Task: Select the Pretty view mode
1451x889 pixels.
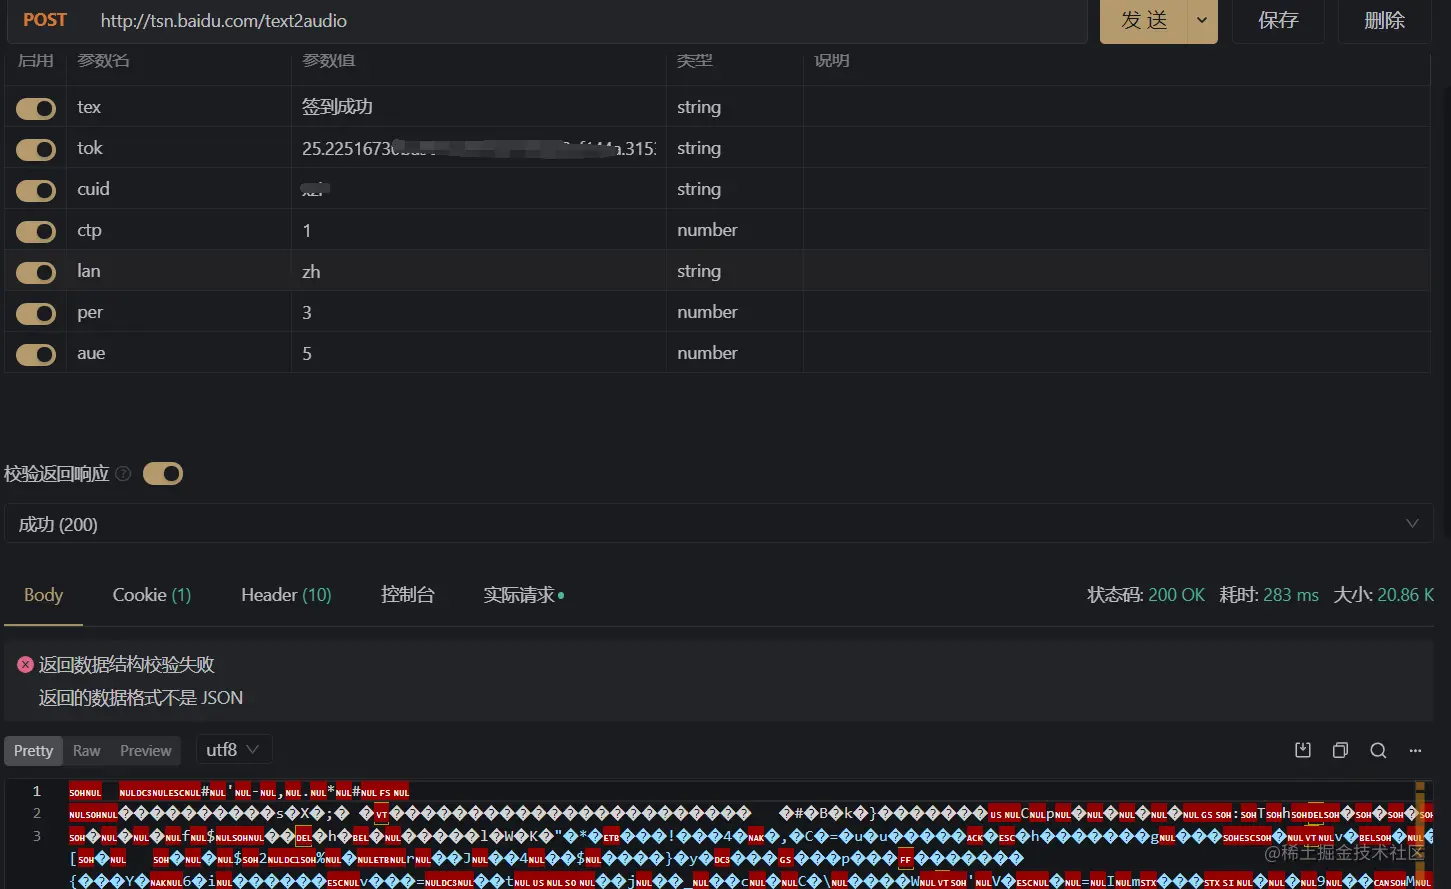Action: click(33, 751)
